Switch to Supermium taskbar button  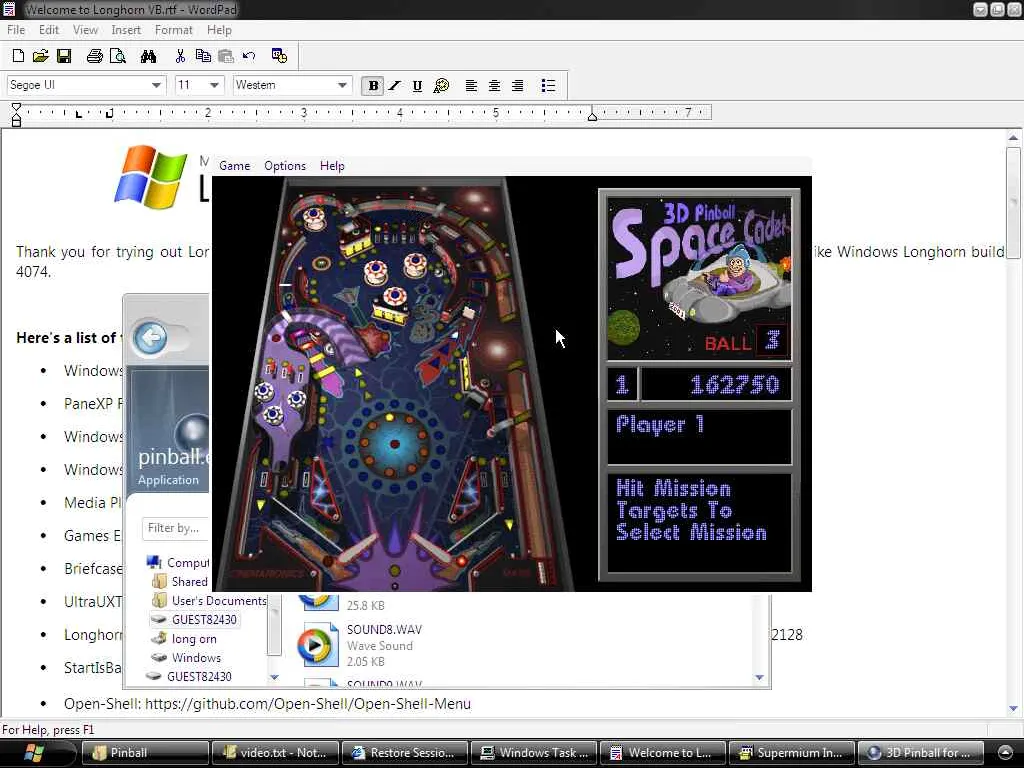point(792,753)
